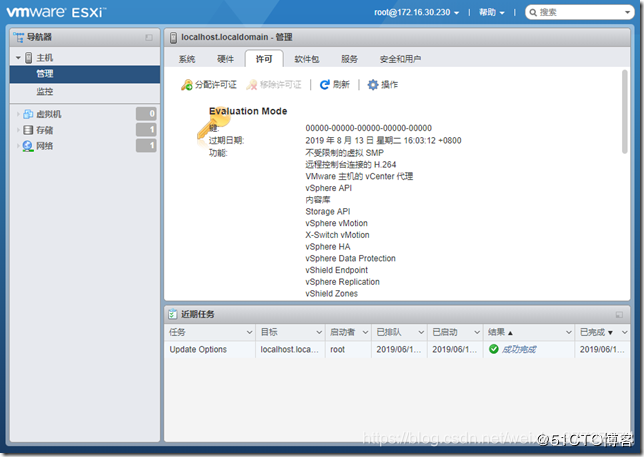The height and width of the screenshot is (457, 644).
Task: Expand the search box dropdown arrow
Action: [627, 12]
